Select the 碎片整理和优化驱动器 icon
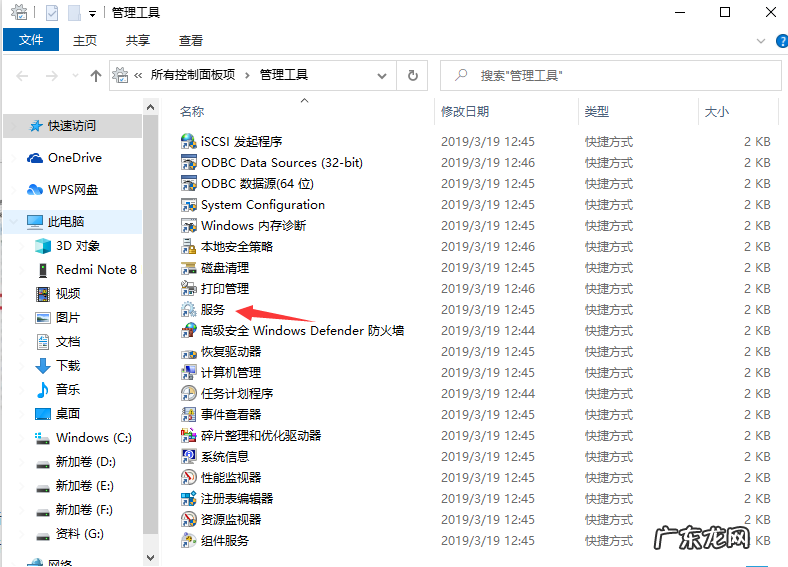Image resolution: width=788 pixels, height=567 pixels. pos(188,436)
